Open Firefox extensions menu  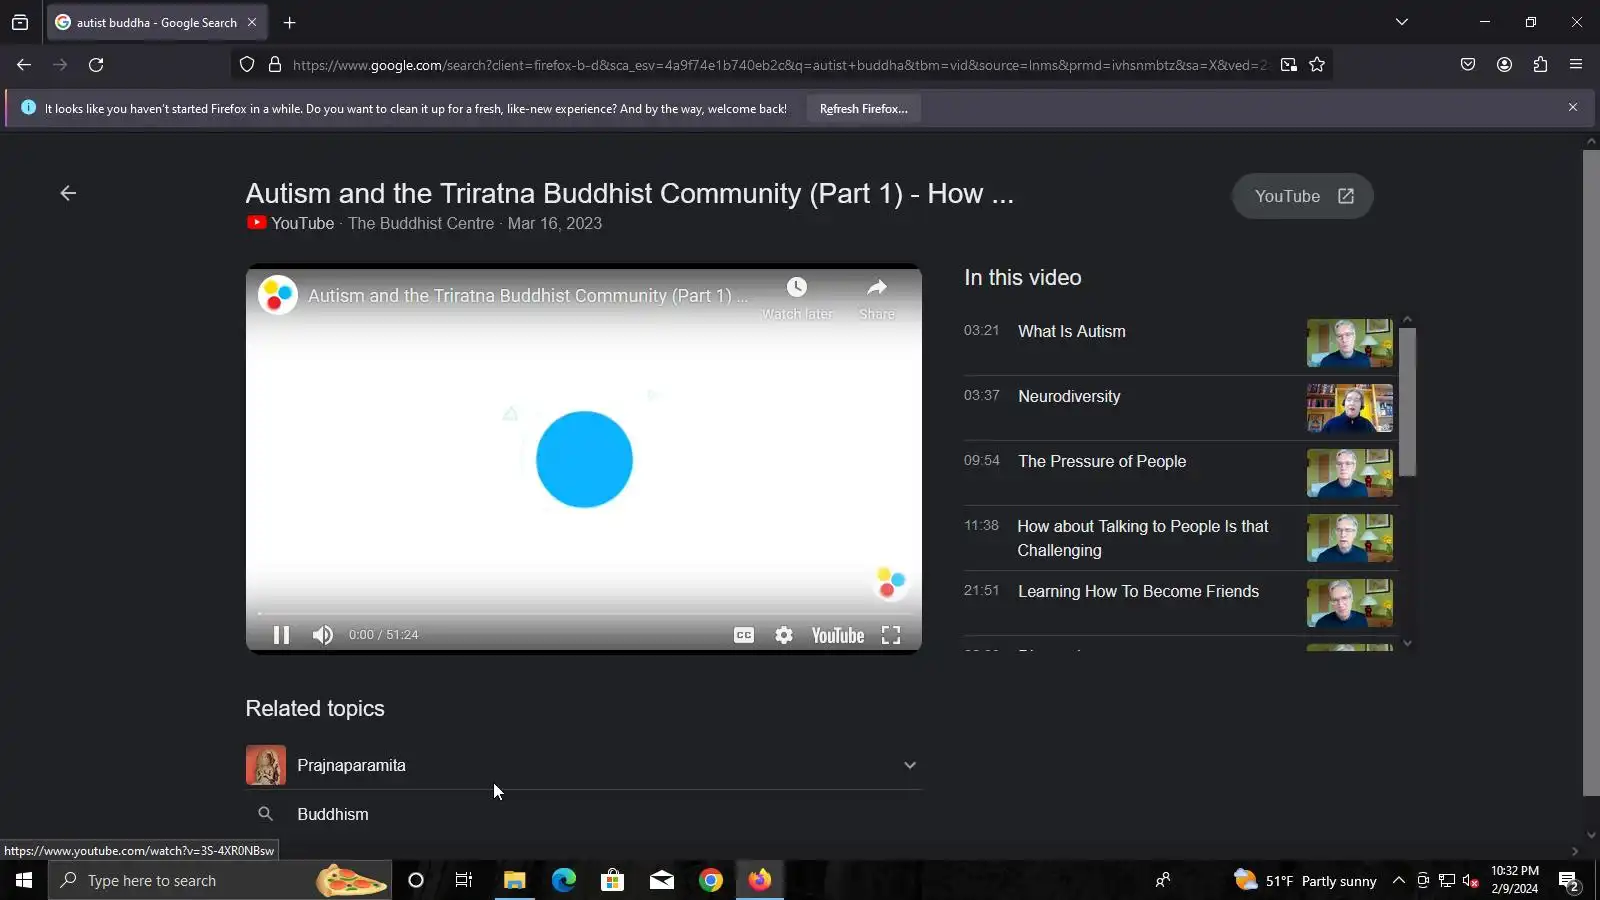tap(1540, 65)
